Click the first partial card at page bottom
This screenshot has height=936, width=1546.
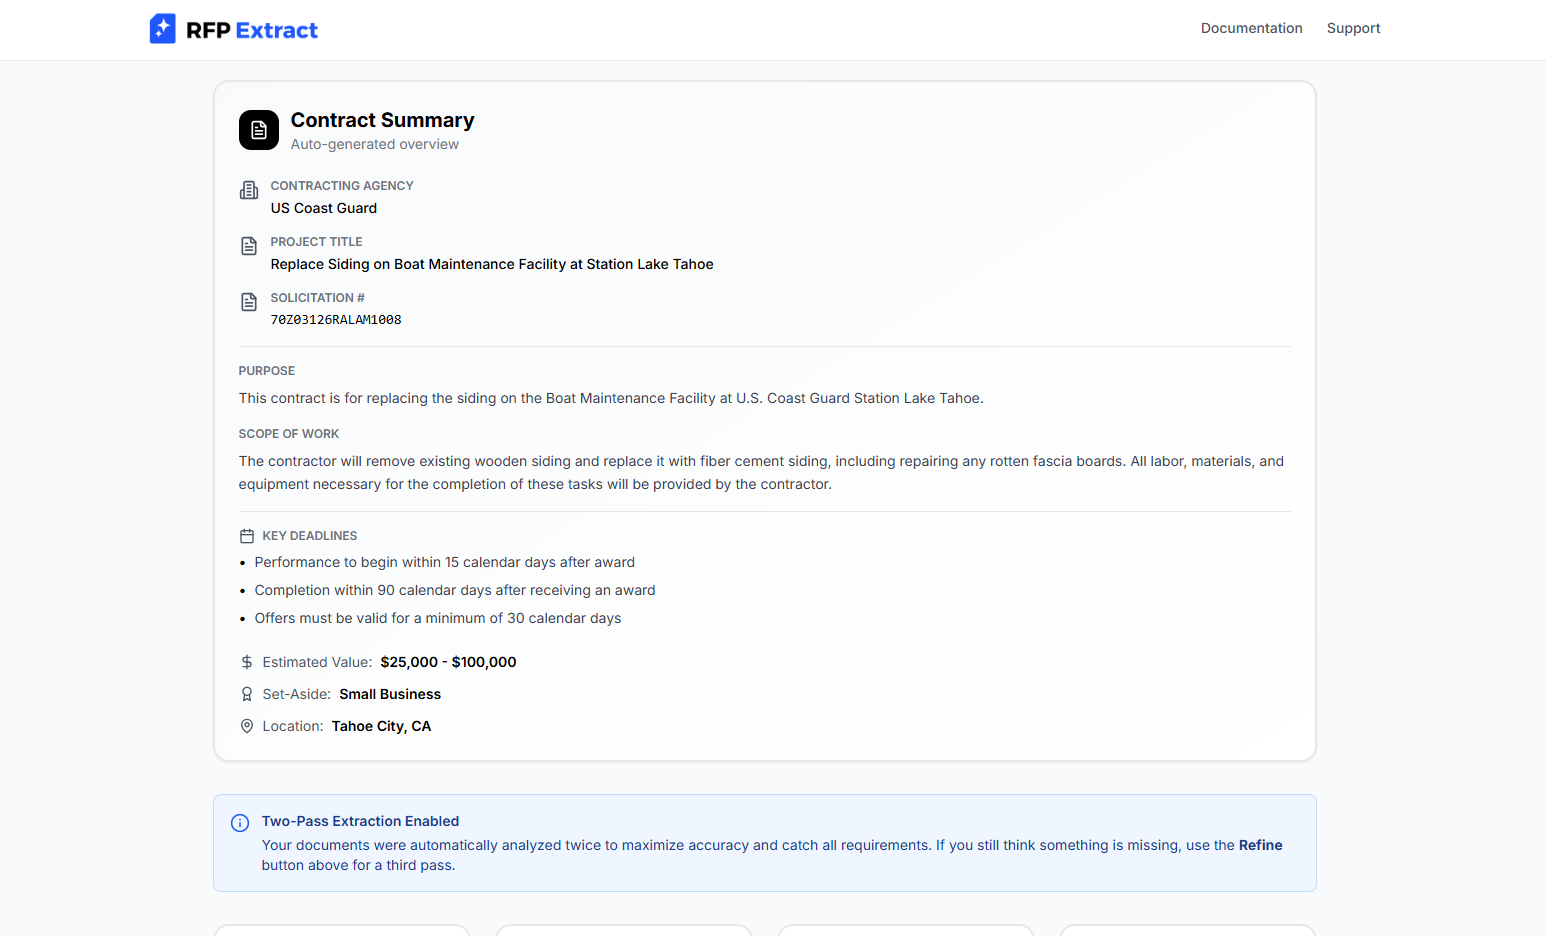point(341,931)
